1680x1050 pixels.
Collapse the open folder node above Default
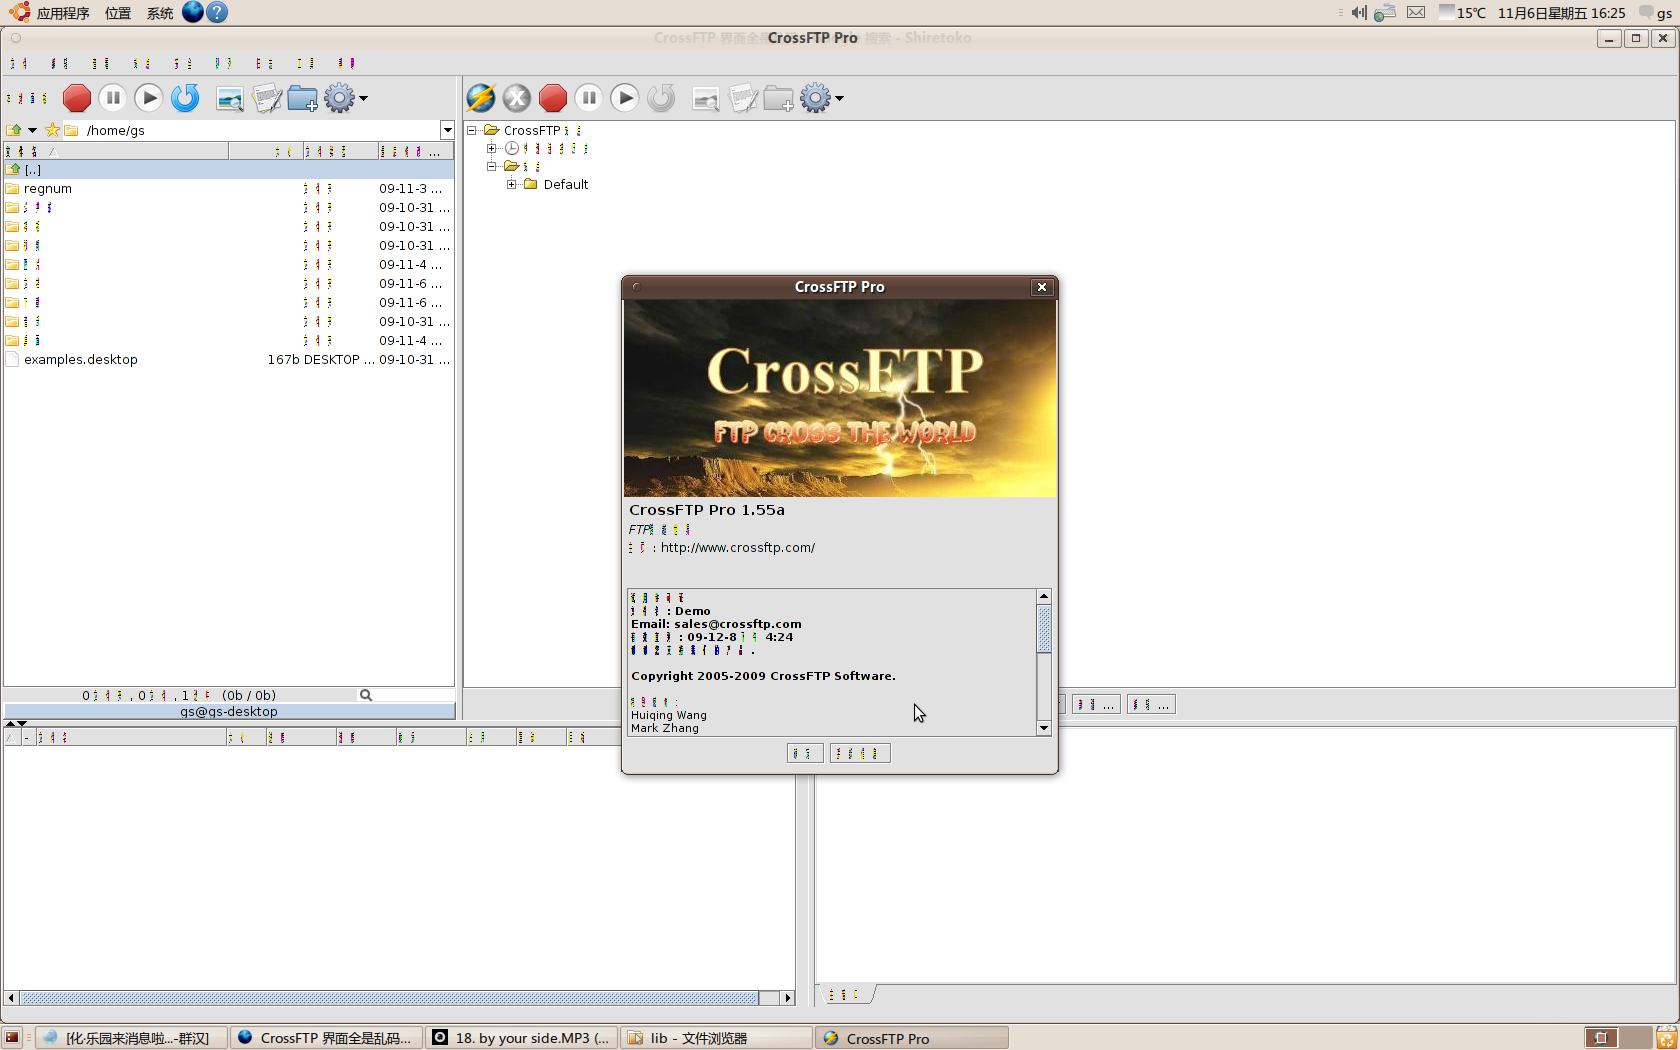[x=492, y=166]
